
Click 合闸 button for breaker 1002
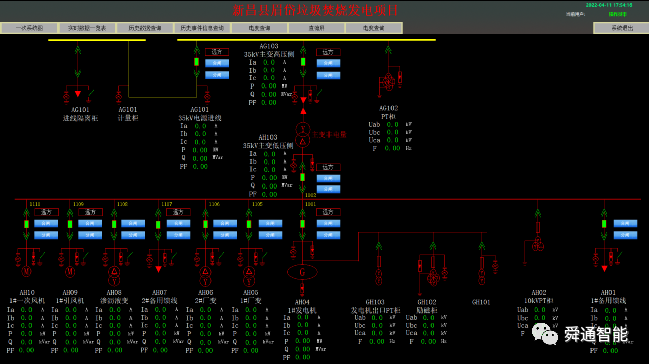(328, 178)
